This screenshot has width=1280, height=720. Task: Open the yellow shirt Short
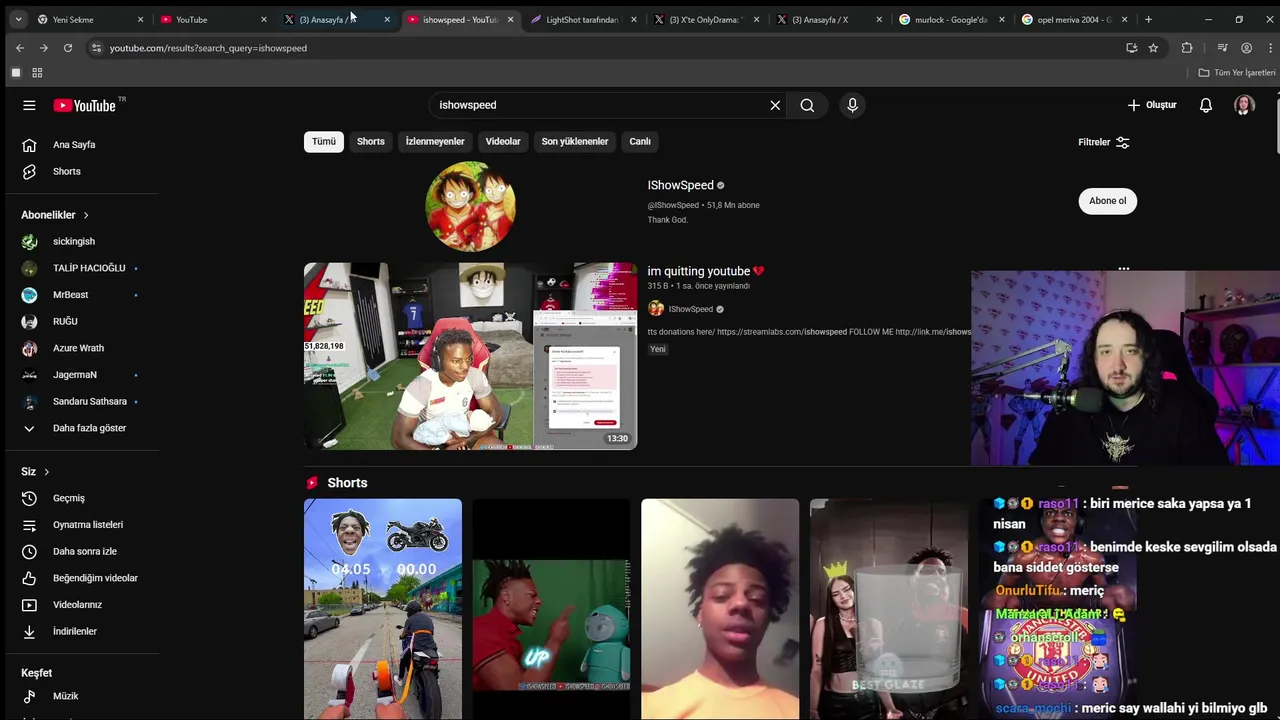pyautogui.click(x=720, y=609)
